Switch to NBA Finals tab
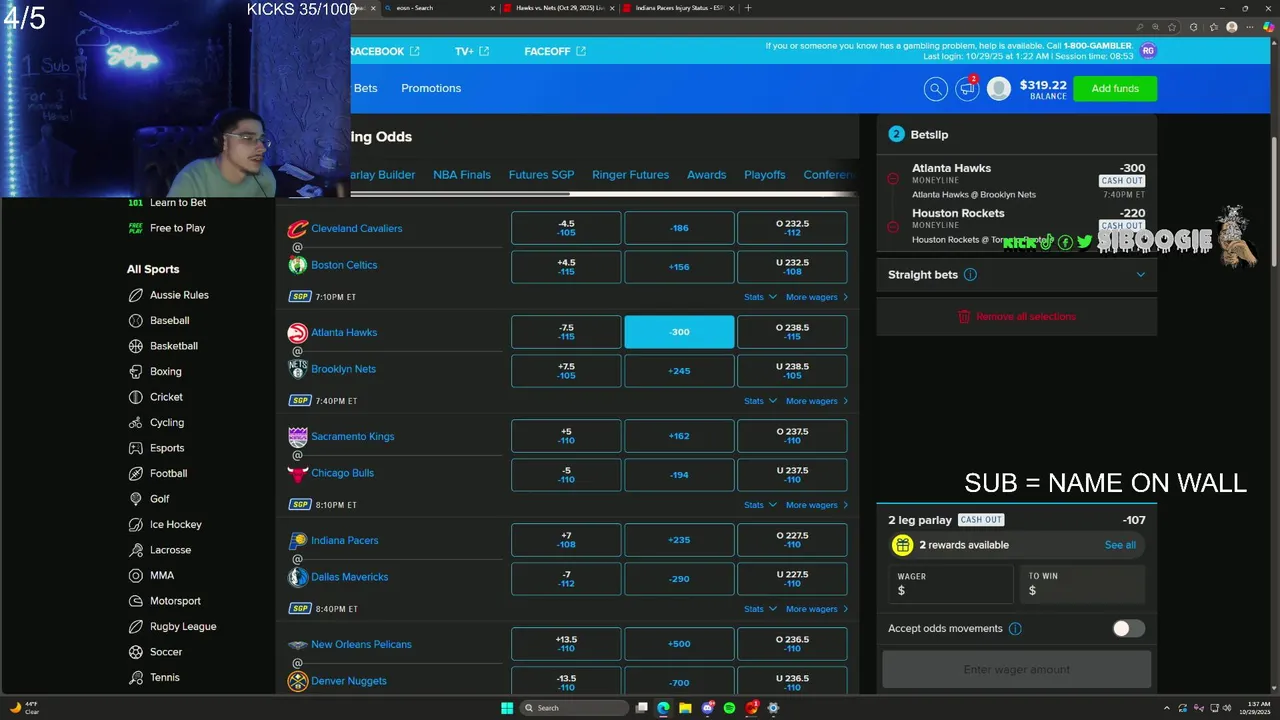 (462, 175)
